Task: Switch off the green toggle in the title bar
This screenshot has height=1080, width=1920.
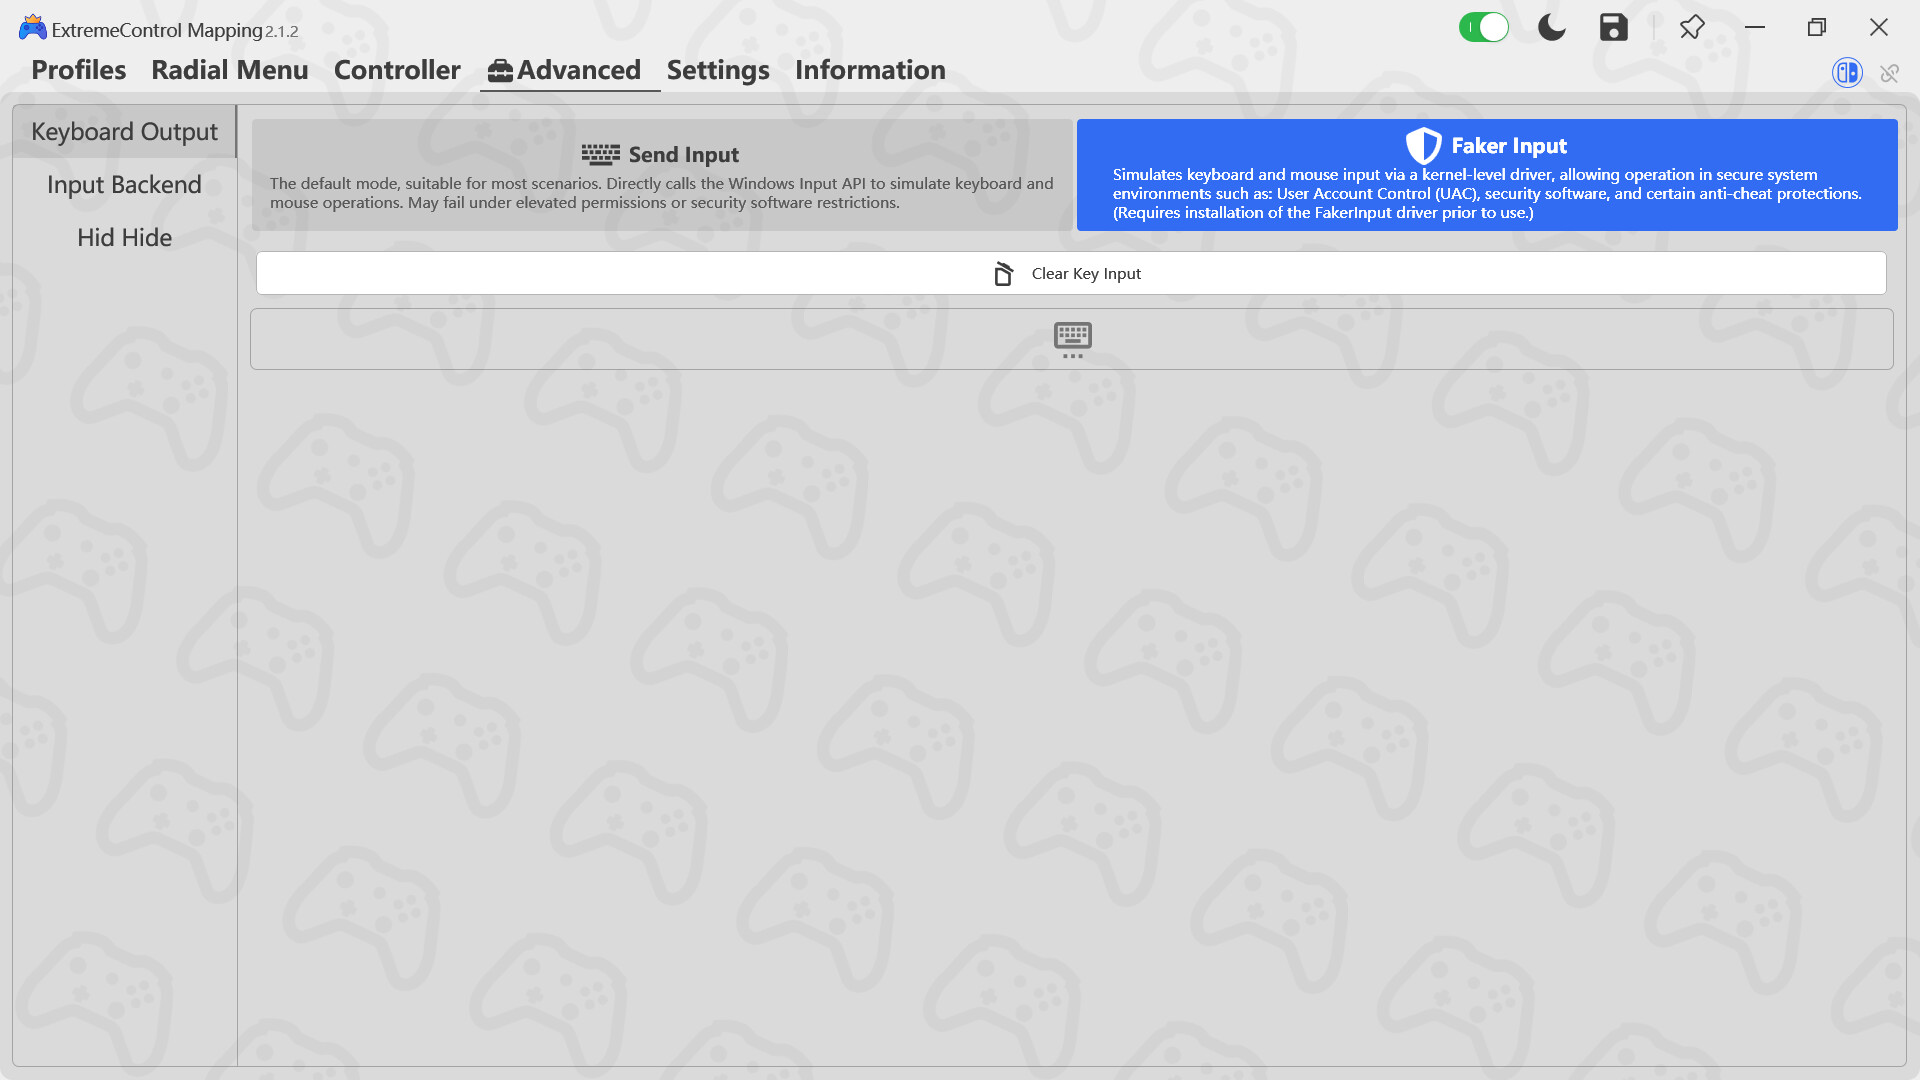Action: [x=1484, y=27]
